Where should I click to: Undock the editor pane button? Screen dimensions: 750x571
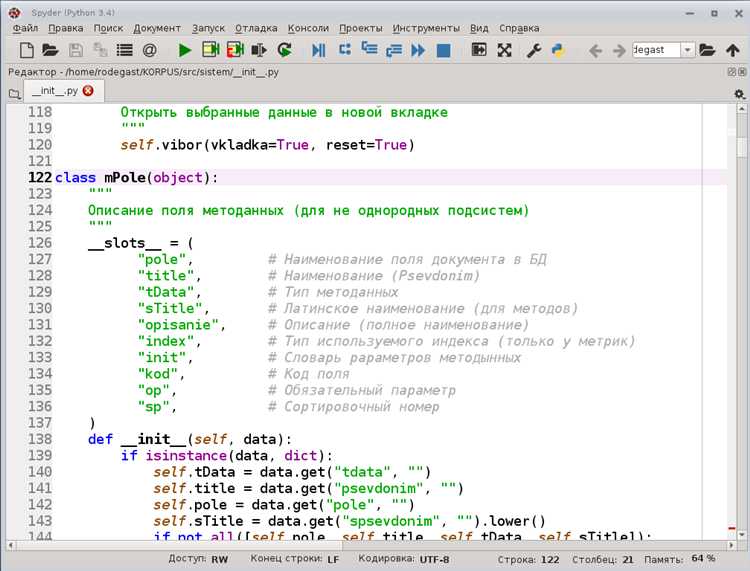click(x=731, y=72)
